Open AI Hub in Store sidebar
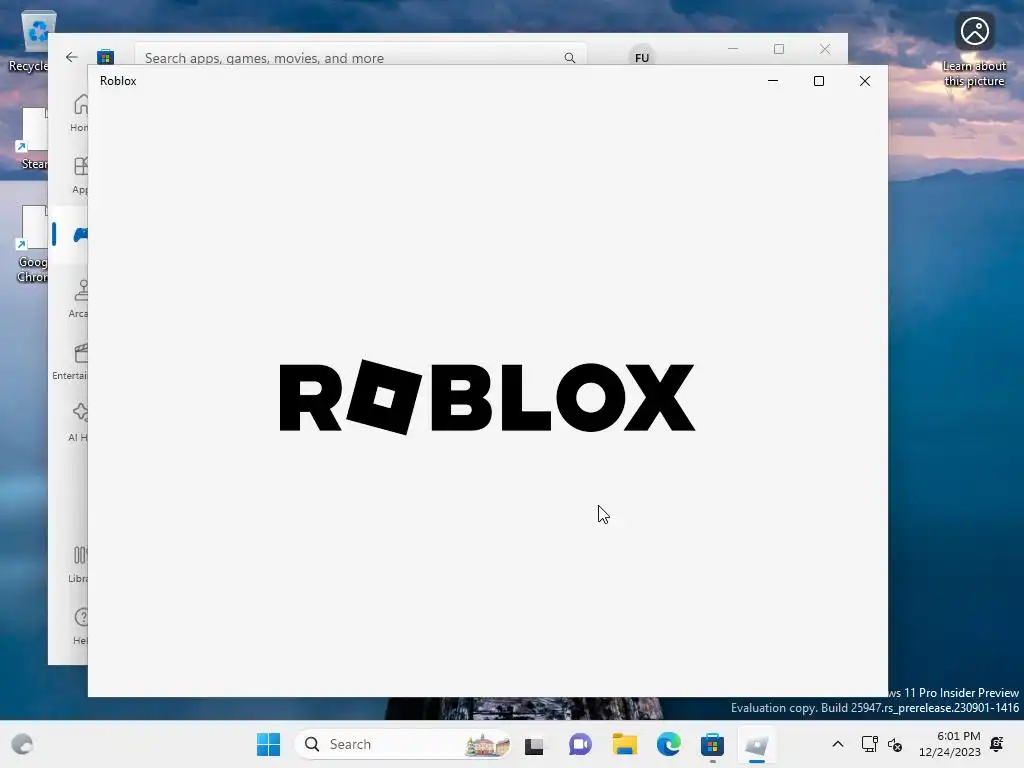This screenshot has height=768, width=1024. click(78, 423)
